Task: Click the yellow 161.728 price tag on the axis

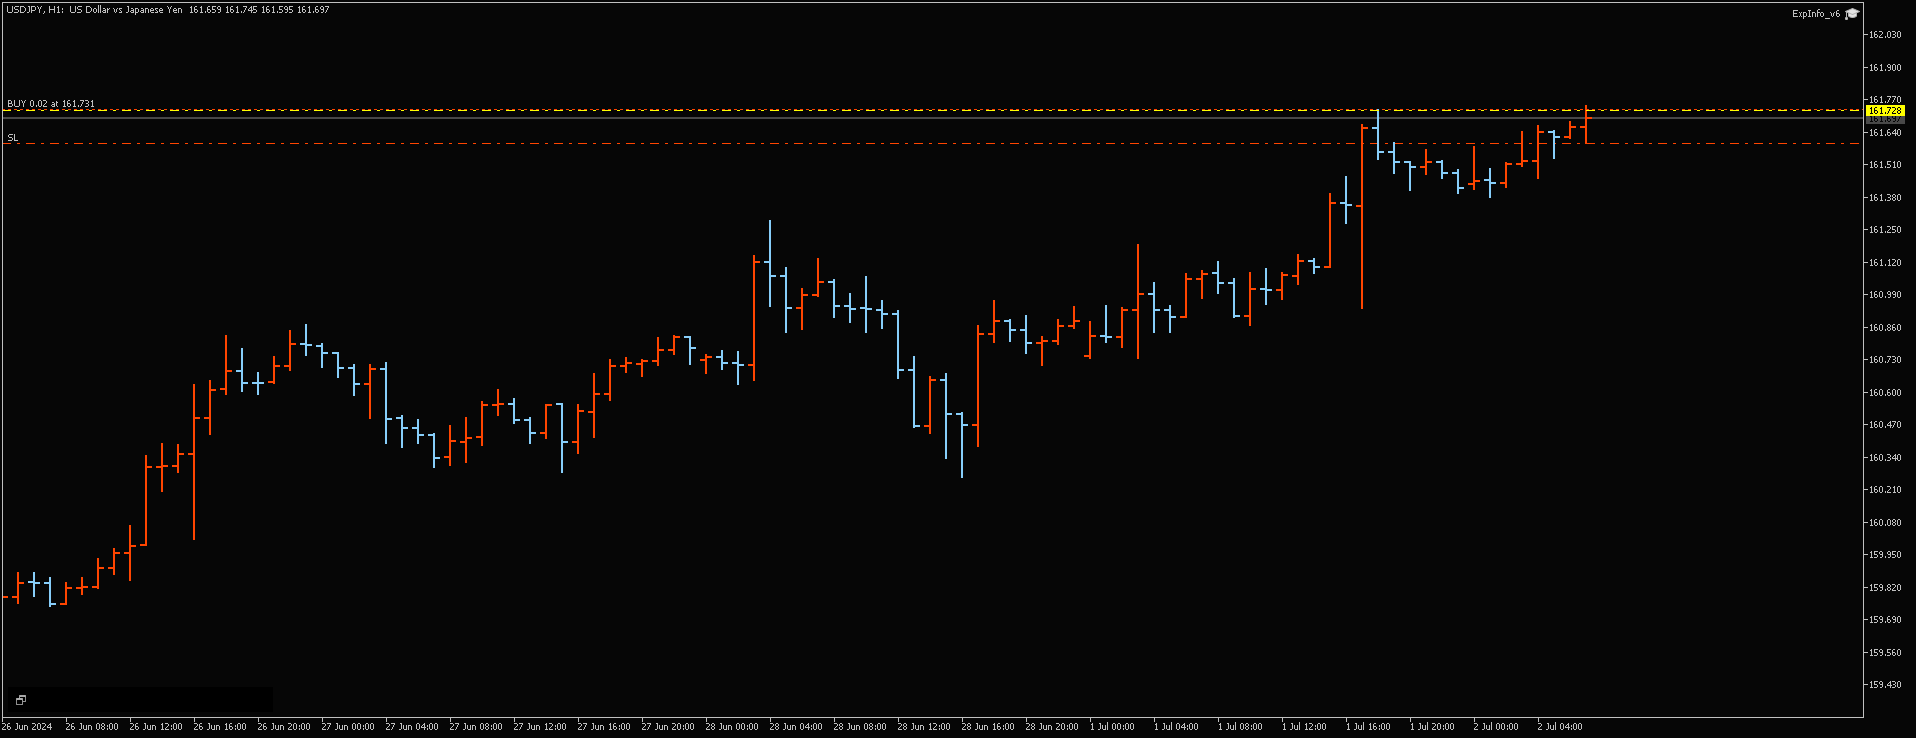Action: coord(1884,110)
